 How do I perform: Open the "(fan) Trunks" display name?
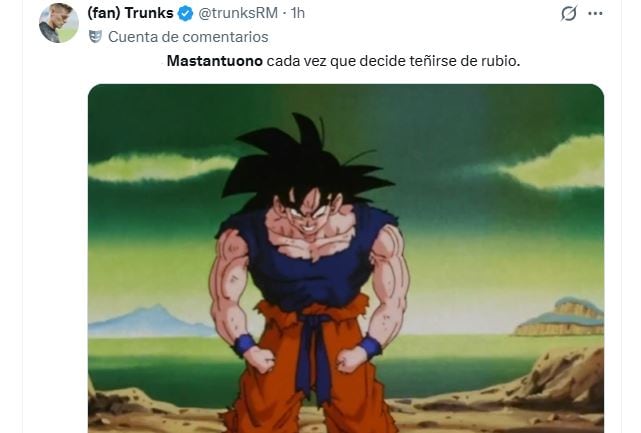[130, 13]
